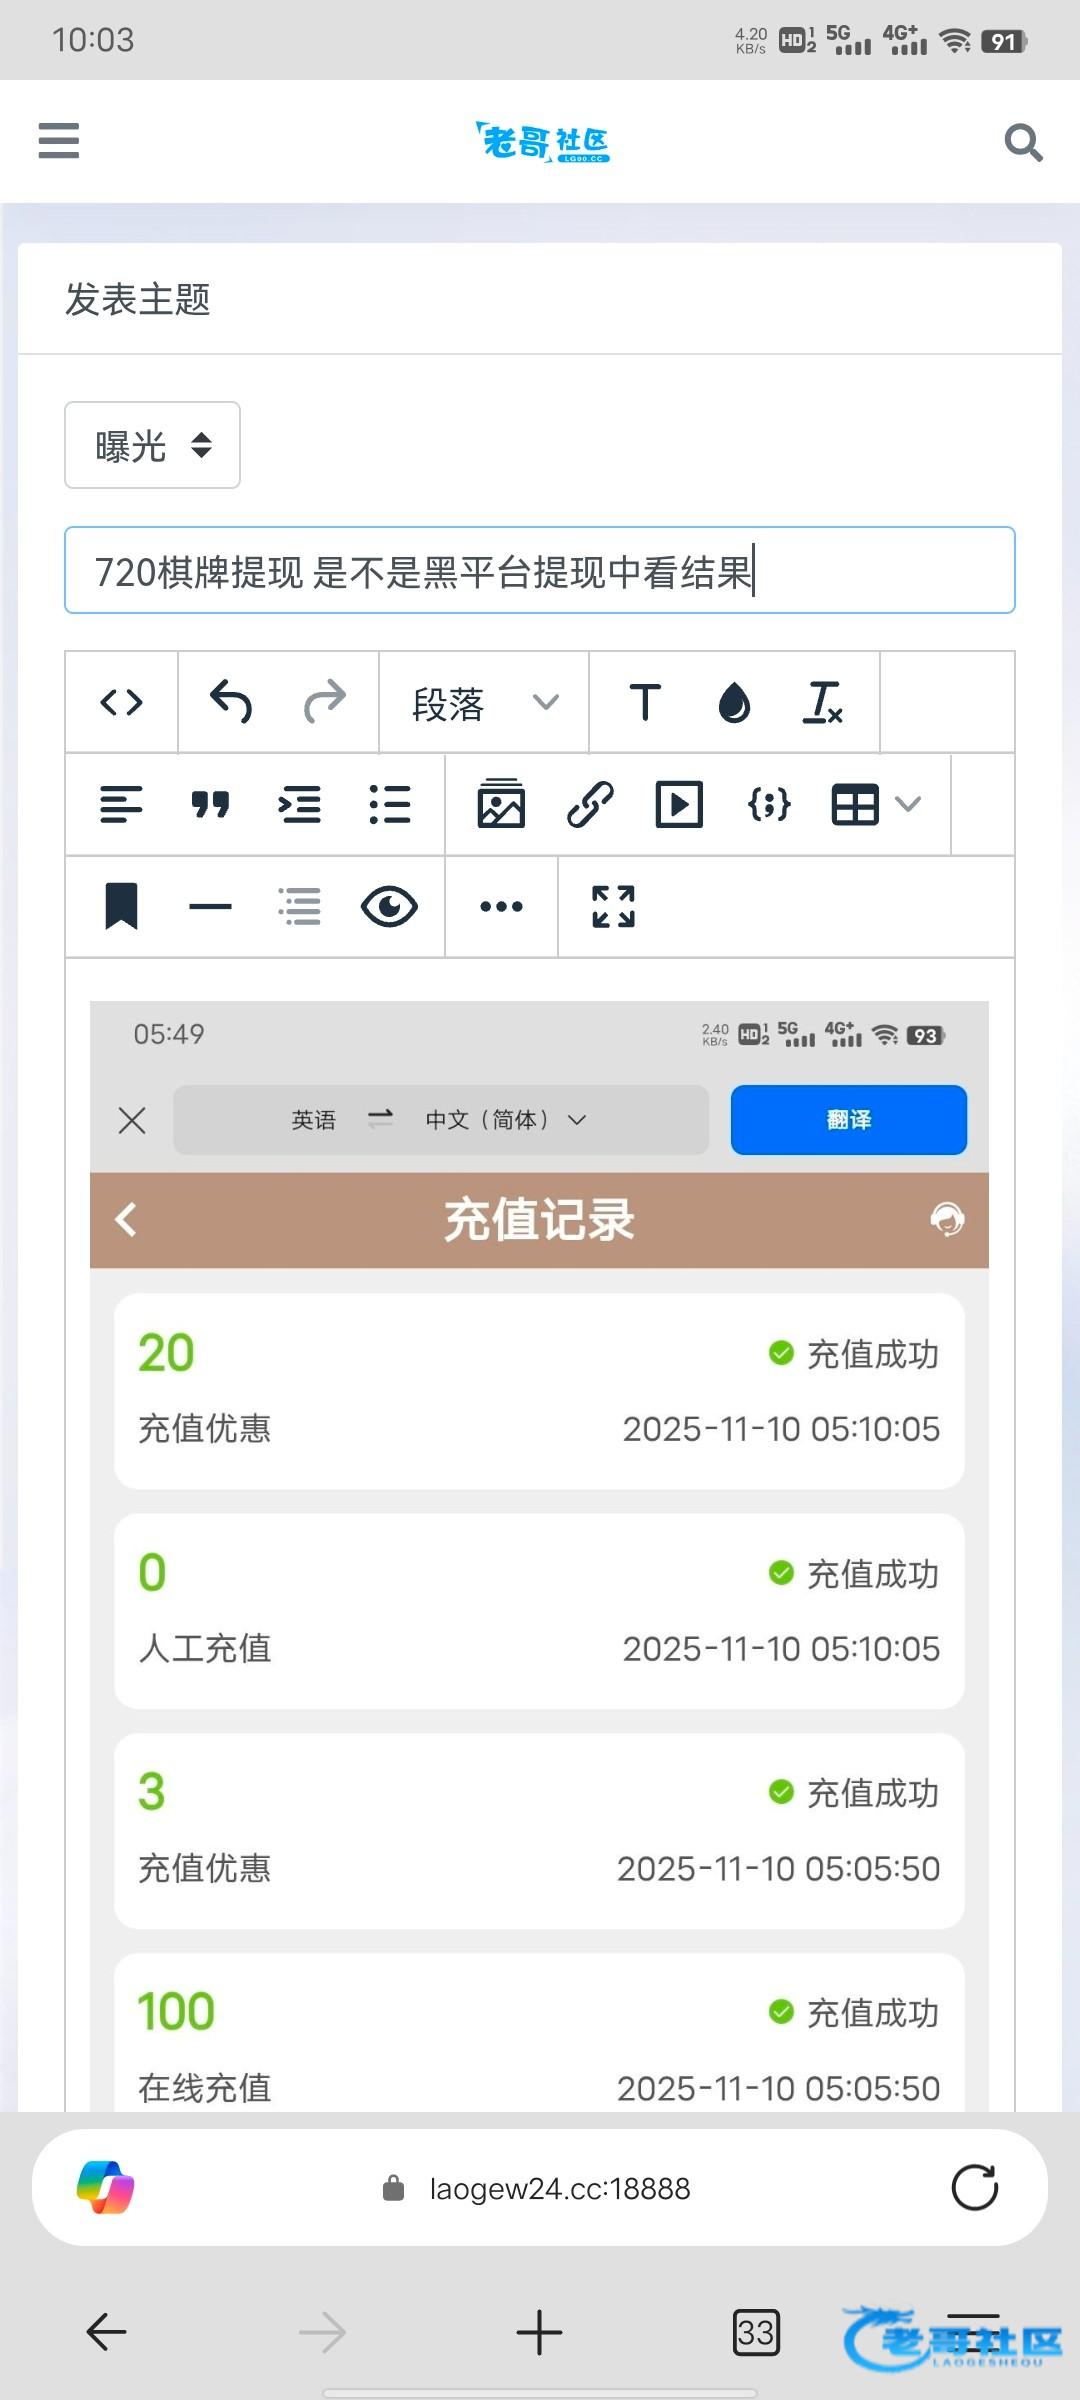1080x2400 pixels.
Task: Show more editor options (three dots)
Action: pos(501,907)
